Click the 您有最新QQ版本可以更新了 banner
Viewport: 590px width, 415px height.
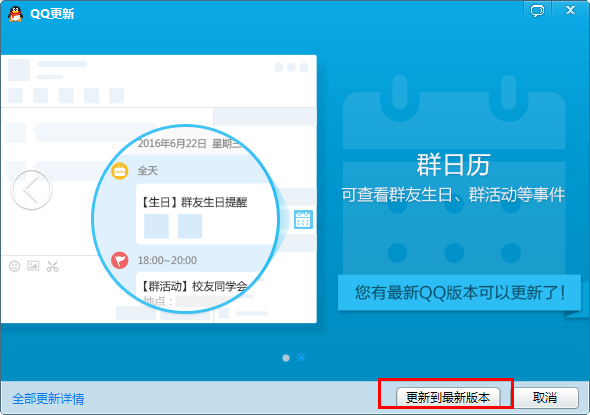click(x=459, y=292)
